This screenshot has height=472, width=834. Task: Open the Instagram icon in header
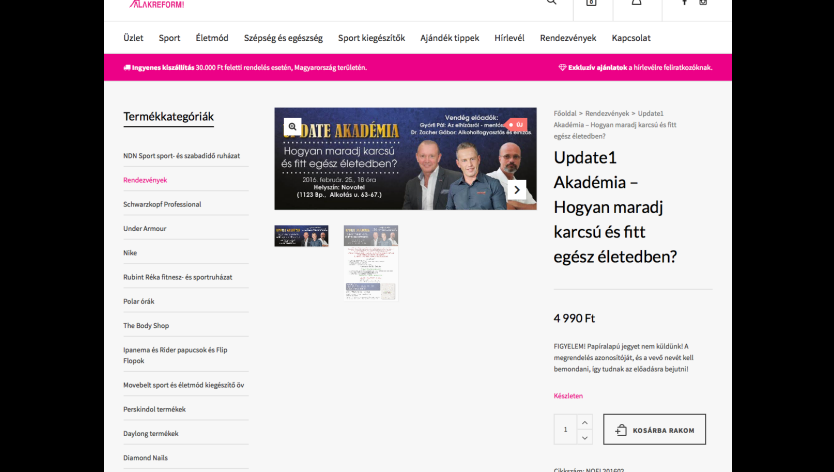click(703, 3)
